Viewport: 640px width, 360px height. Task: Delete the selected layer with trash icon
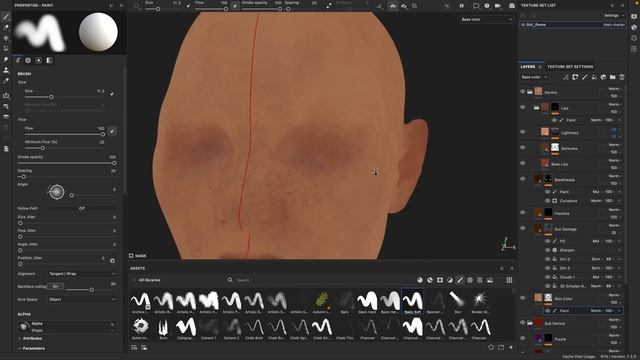[622, 77]
